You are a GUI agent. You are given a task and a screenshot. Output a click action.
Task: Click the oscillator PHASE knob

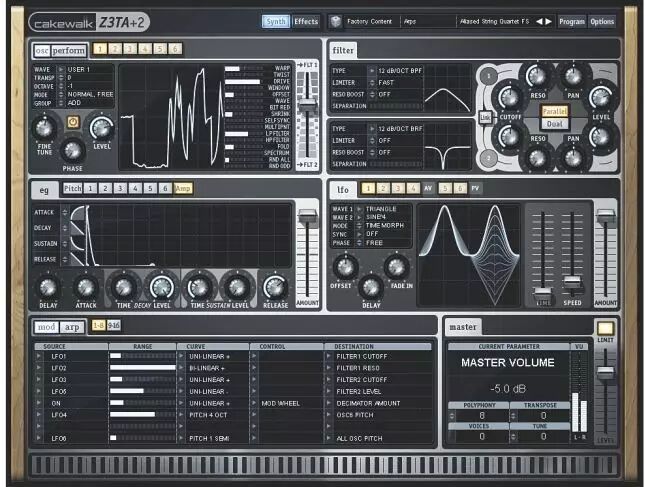(x=73, y=151)
